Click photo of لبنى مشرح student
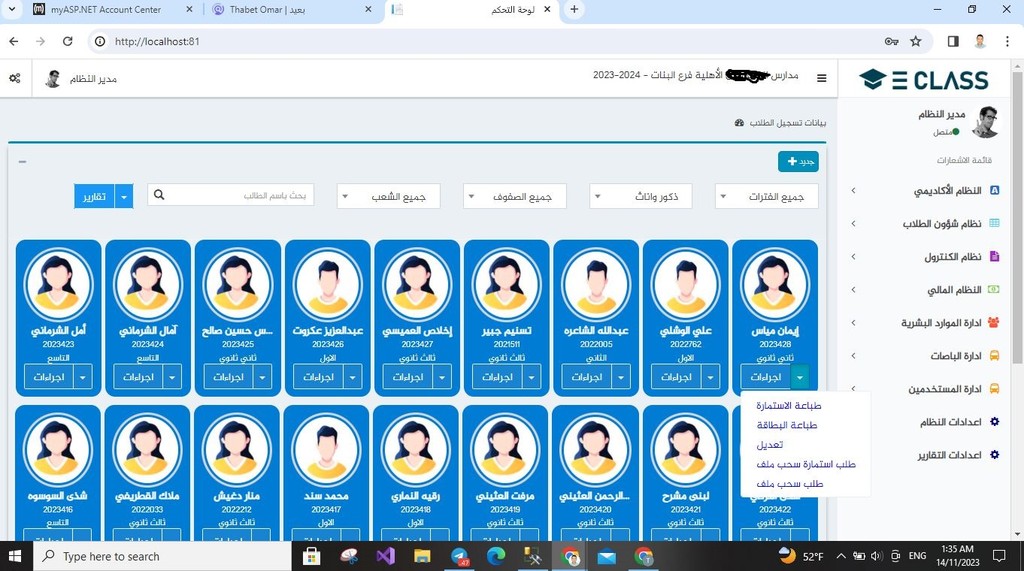This screenshot has width=1024, height=571. tap(685, 449)
